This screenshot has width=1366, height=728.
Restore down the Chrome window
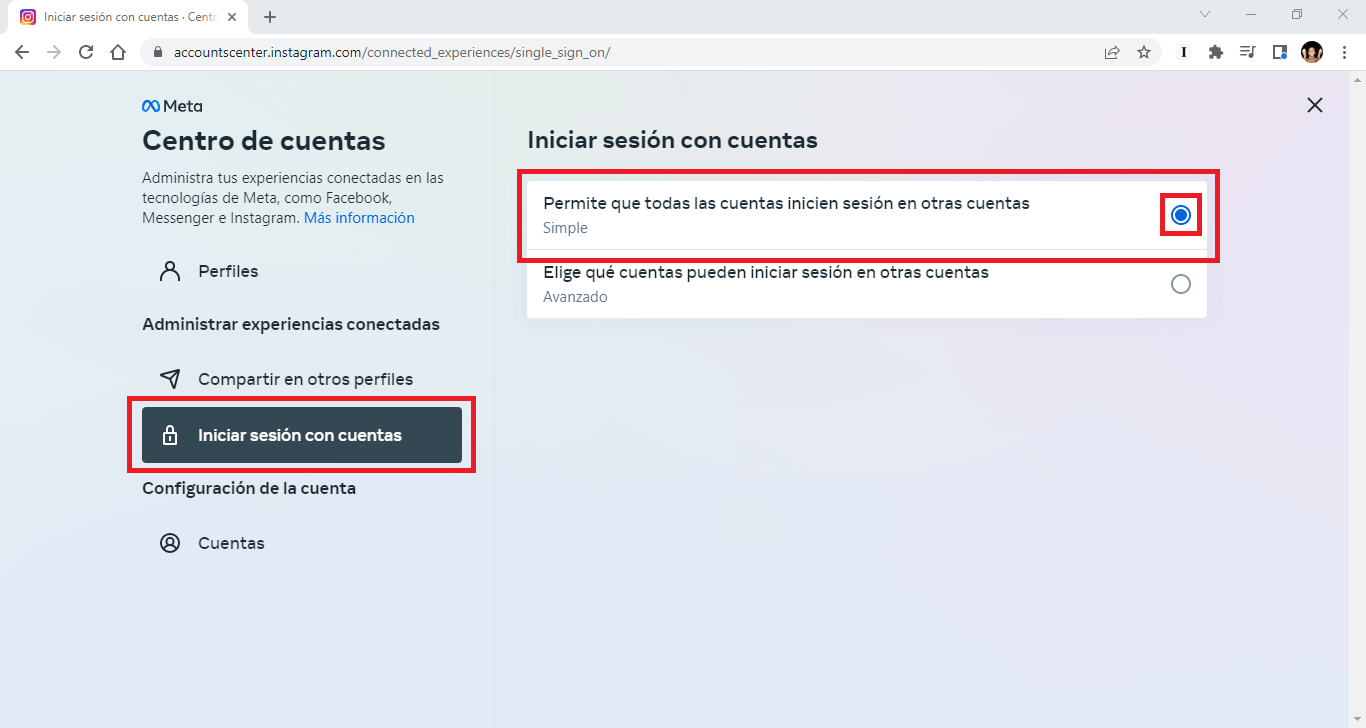1297,14
